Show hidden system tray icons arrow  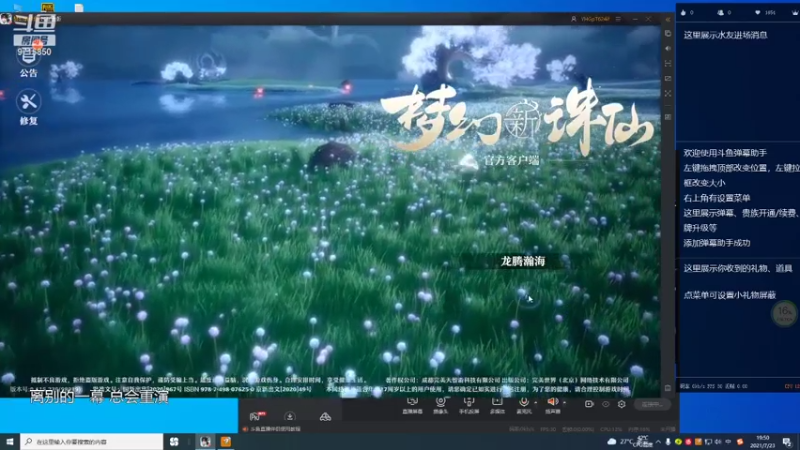[x=658, y=442]
